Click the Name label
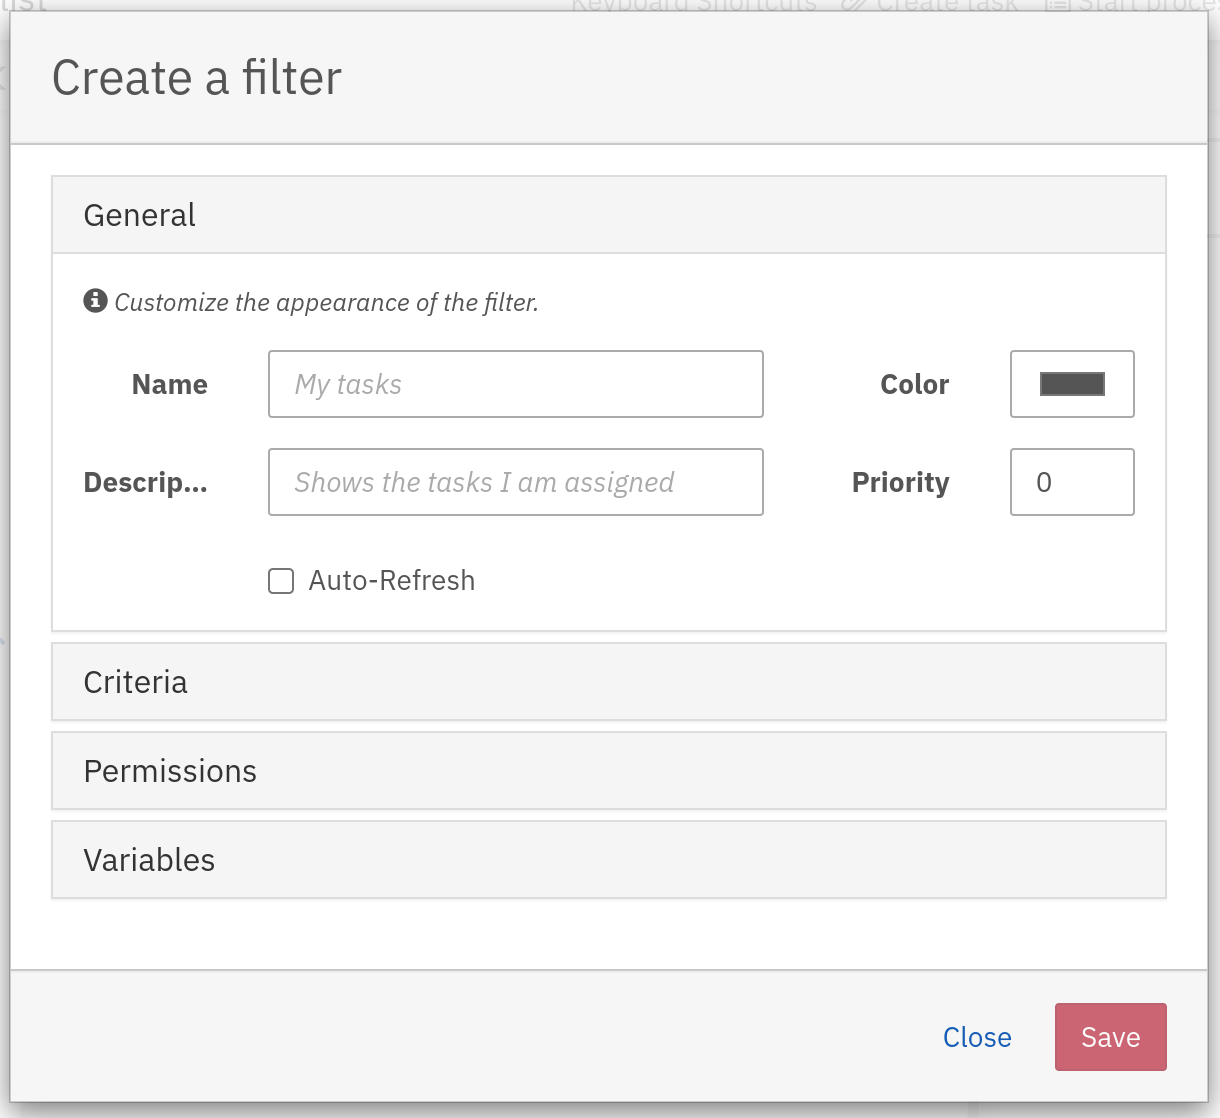Screen dimensions: 1220x1118 click(x=169, y=384)
